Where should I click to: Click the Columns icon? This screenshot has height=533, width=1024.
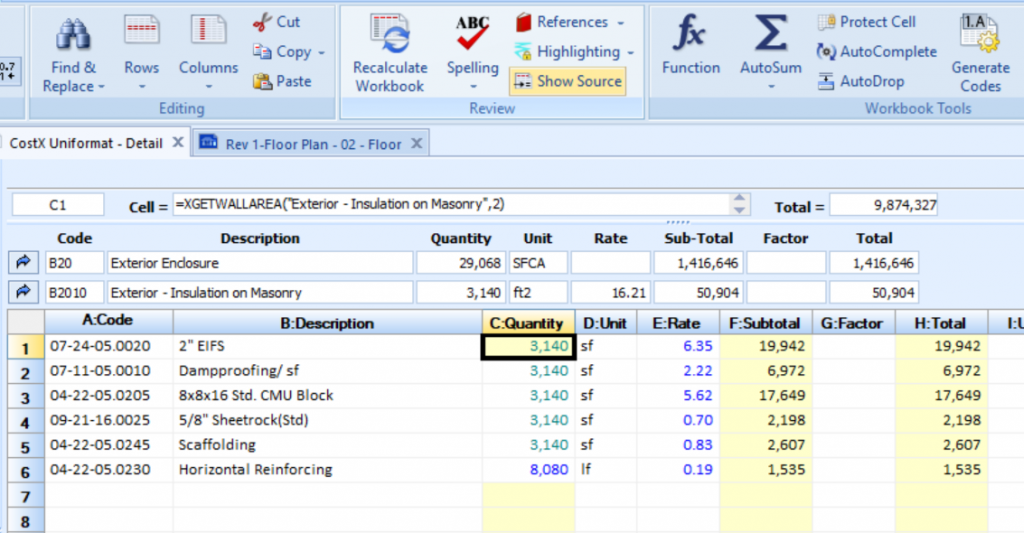tap(208, 30)
